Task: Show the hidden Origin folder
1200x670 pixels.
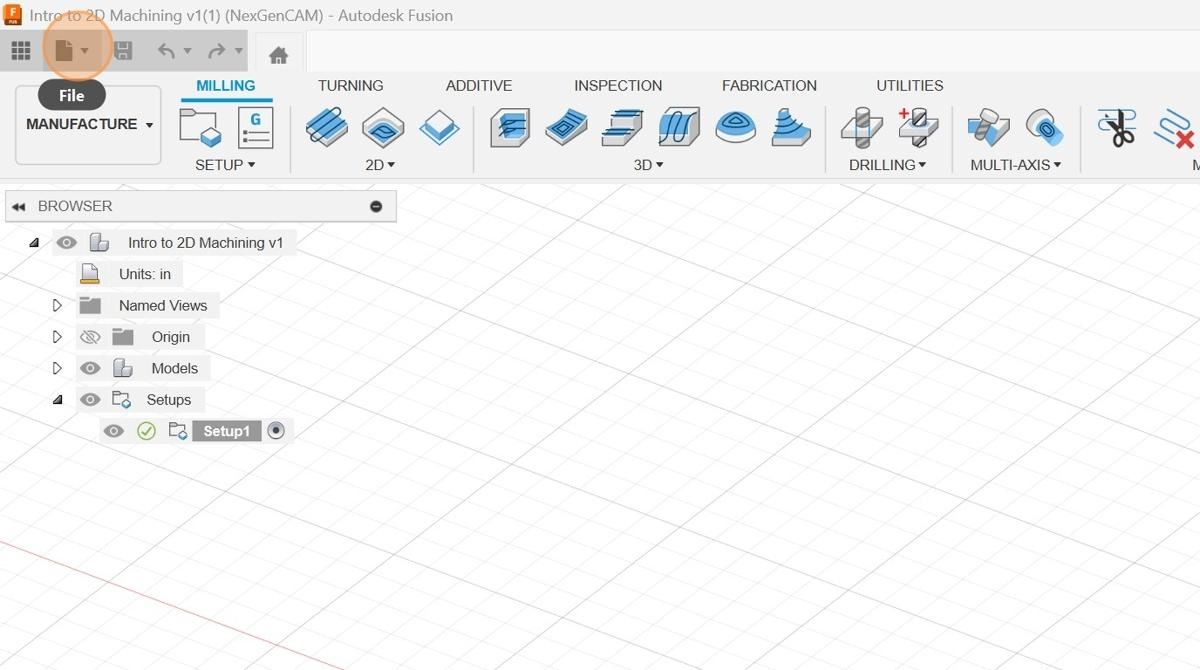Action: pyautogui.click(x=90, y=337)
